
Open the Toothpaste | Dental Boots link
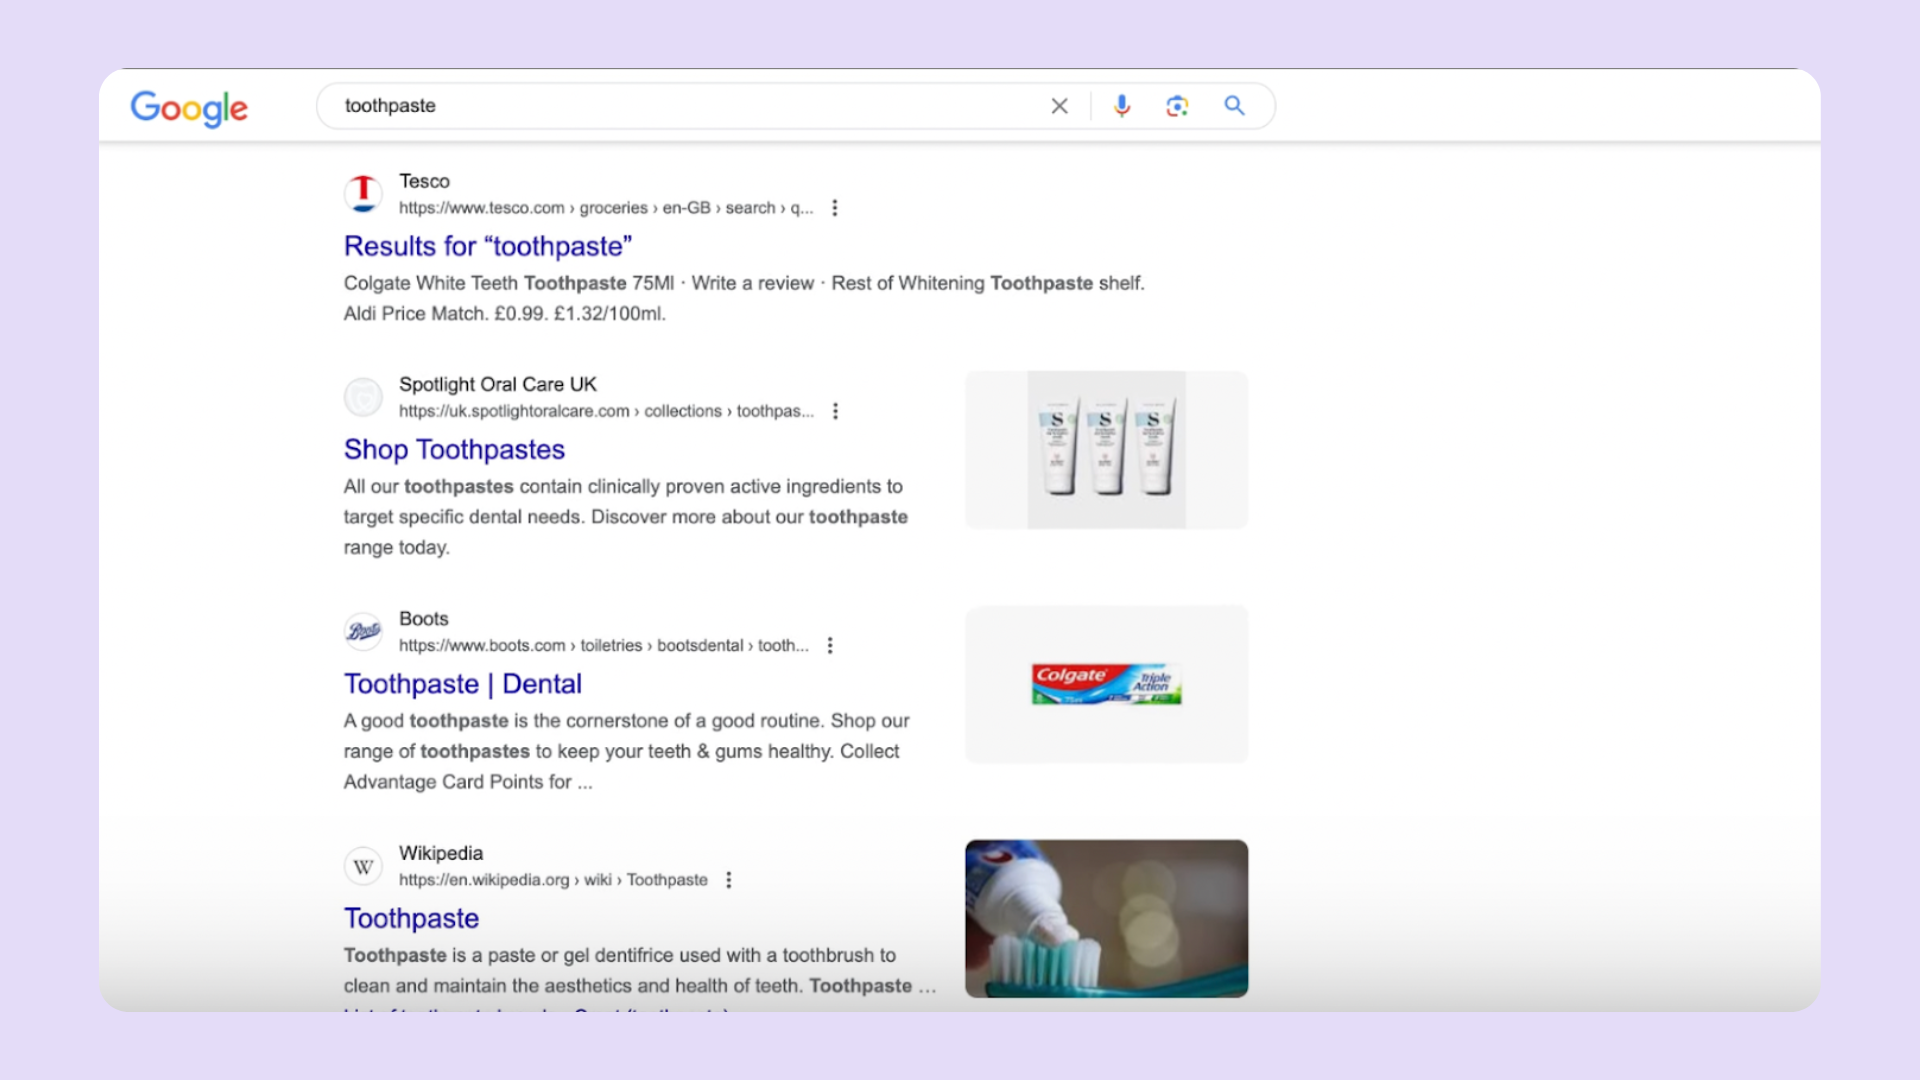pos(462,684)
